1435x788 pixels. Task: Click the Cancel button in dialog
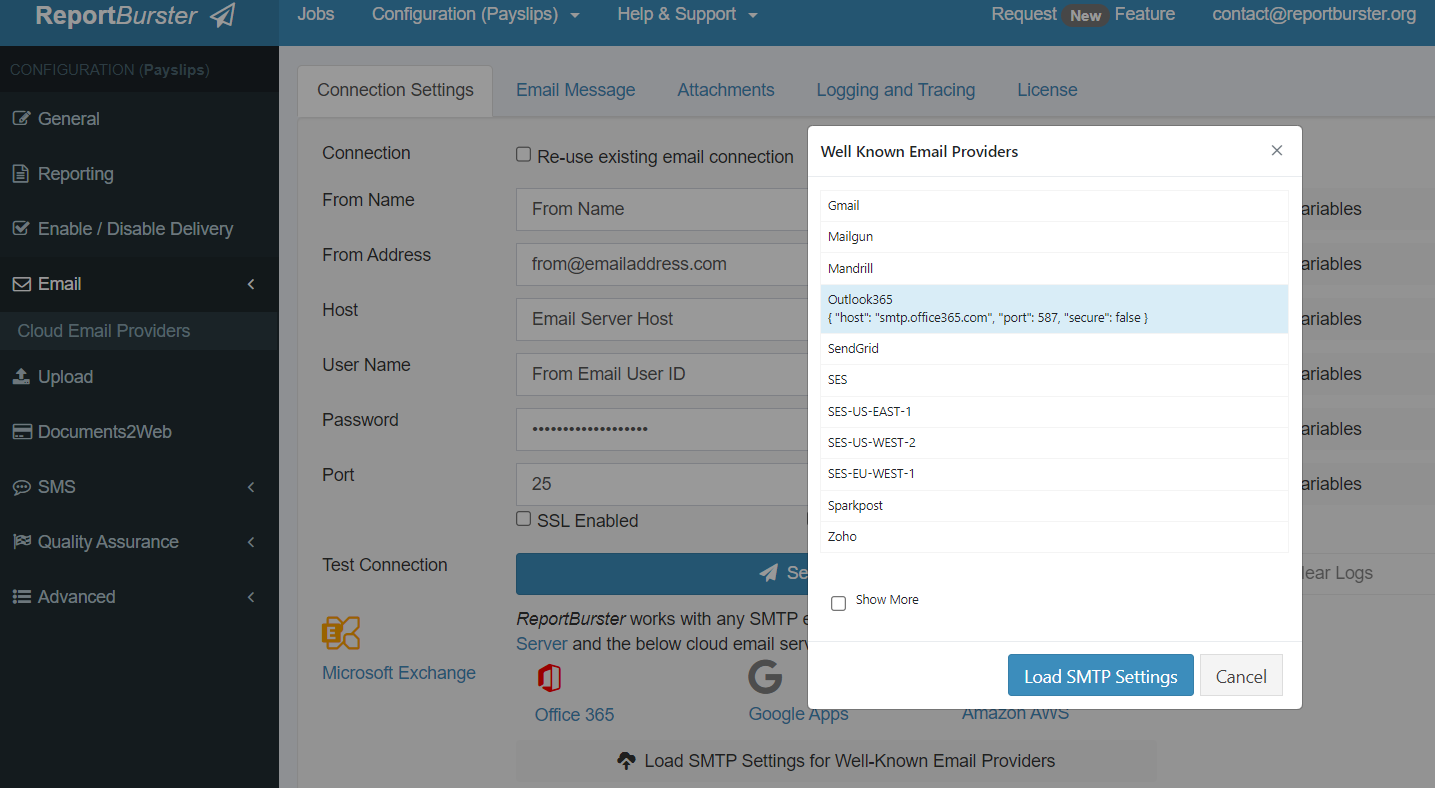coord(1241,675)
